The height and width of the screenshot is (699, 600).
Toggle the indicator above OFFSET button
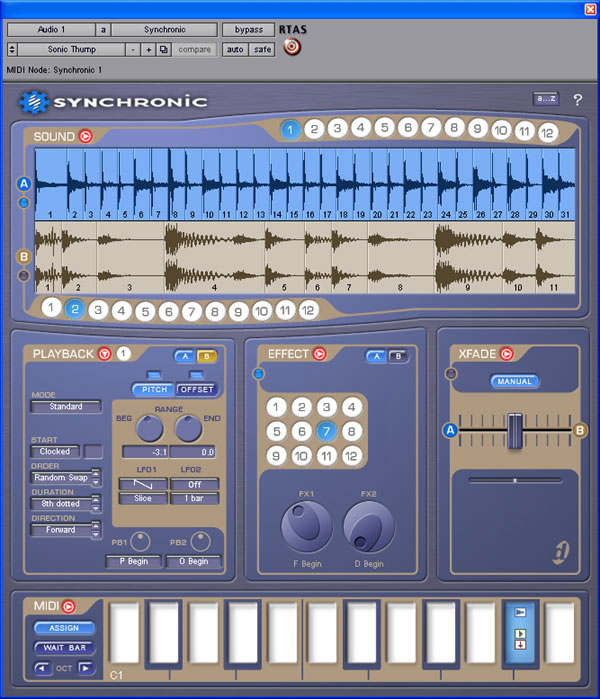[x=197, y=374]
